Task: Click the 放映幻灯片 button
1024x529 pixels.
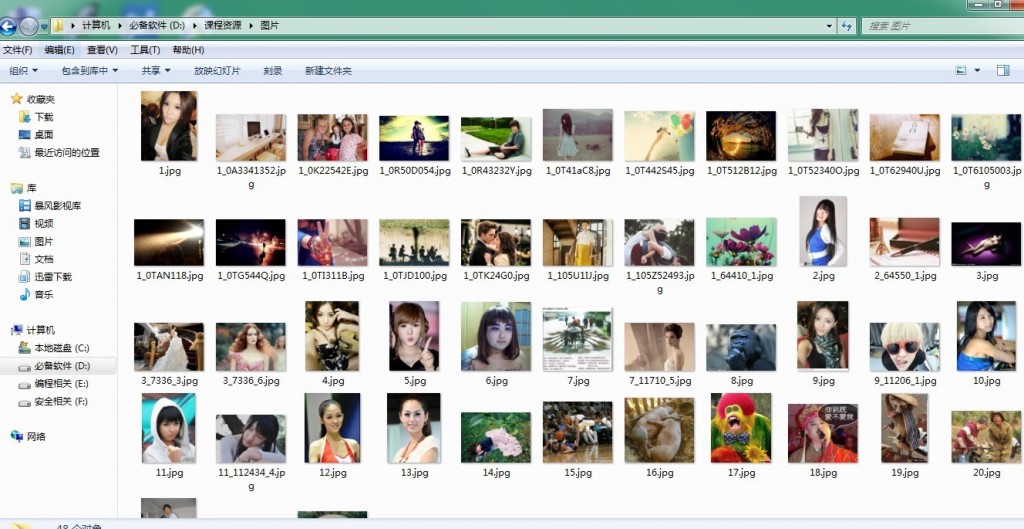Action: tap(217, 71)
